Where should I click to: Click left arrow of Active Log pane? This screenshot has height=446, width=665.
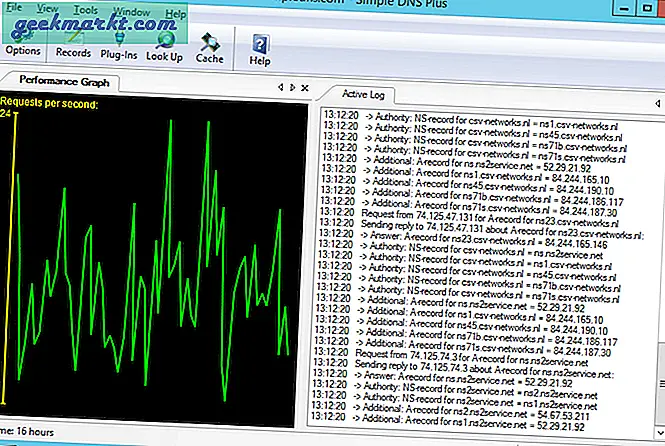[658, 103]
